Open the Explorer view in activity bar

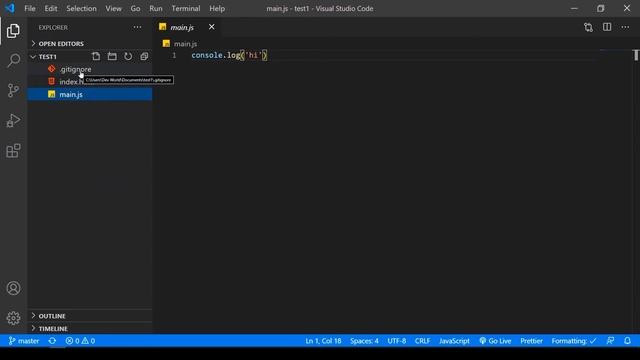point(13,31)
